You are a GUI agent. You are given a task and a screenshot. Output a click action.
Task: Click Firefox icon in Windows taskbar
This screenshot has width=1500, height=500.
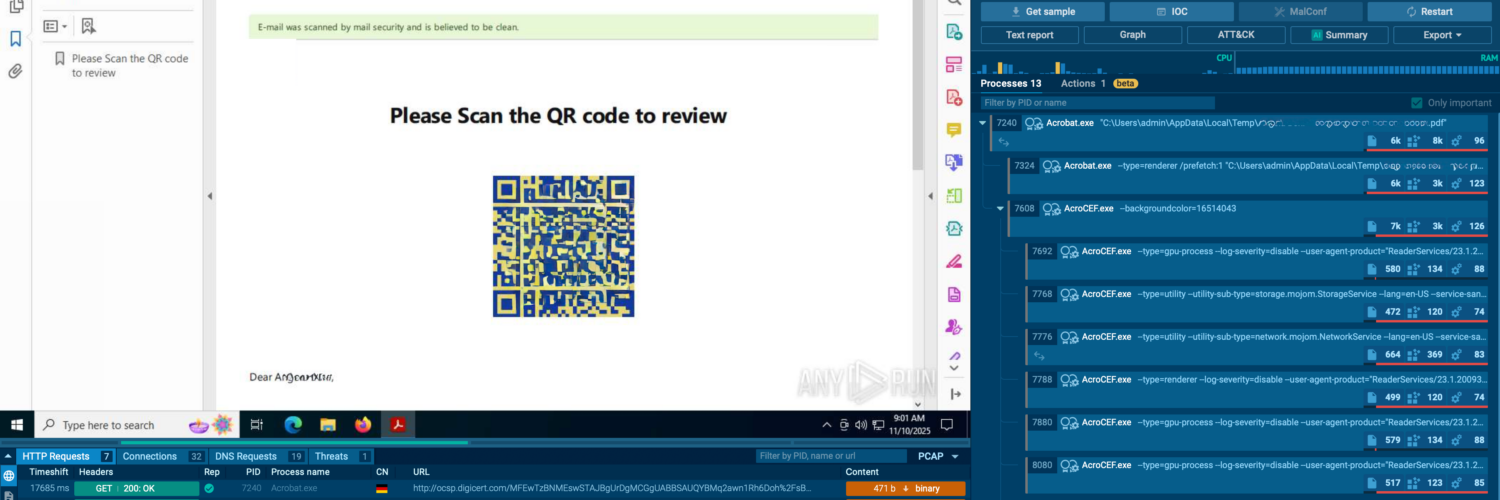coord(362,425)
